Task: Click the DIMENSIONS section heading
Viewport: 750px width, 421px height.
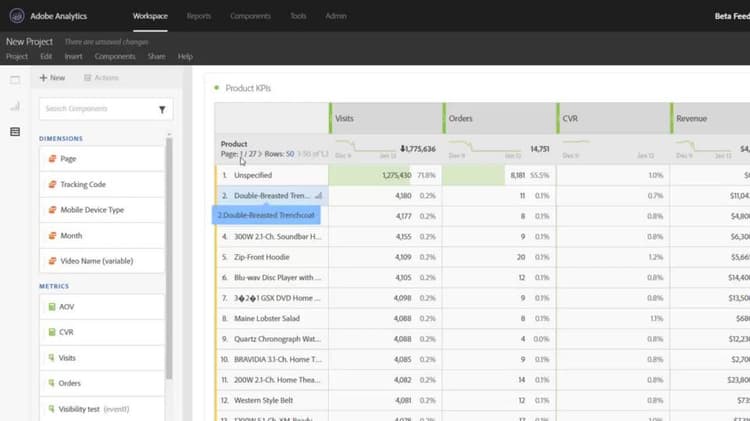Action: [x=61, y=138]
